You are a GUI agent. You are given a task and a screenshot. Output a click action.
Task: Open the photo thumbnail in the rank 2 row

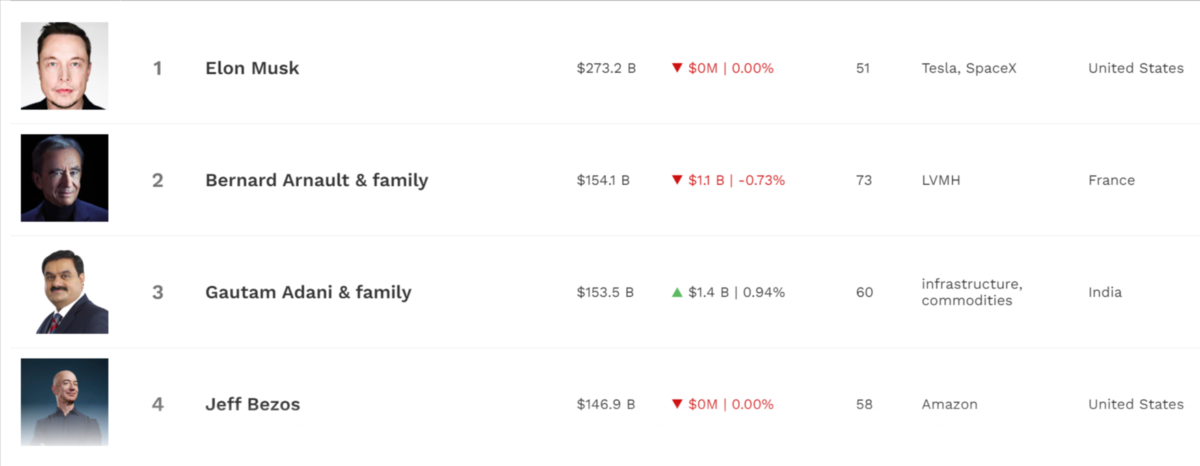tap(64, 178)
